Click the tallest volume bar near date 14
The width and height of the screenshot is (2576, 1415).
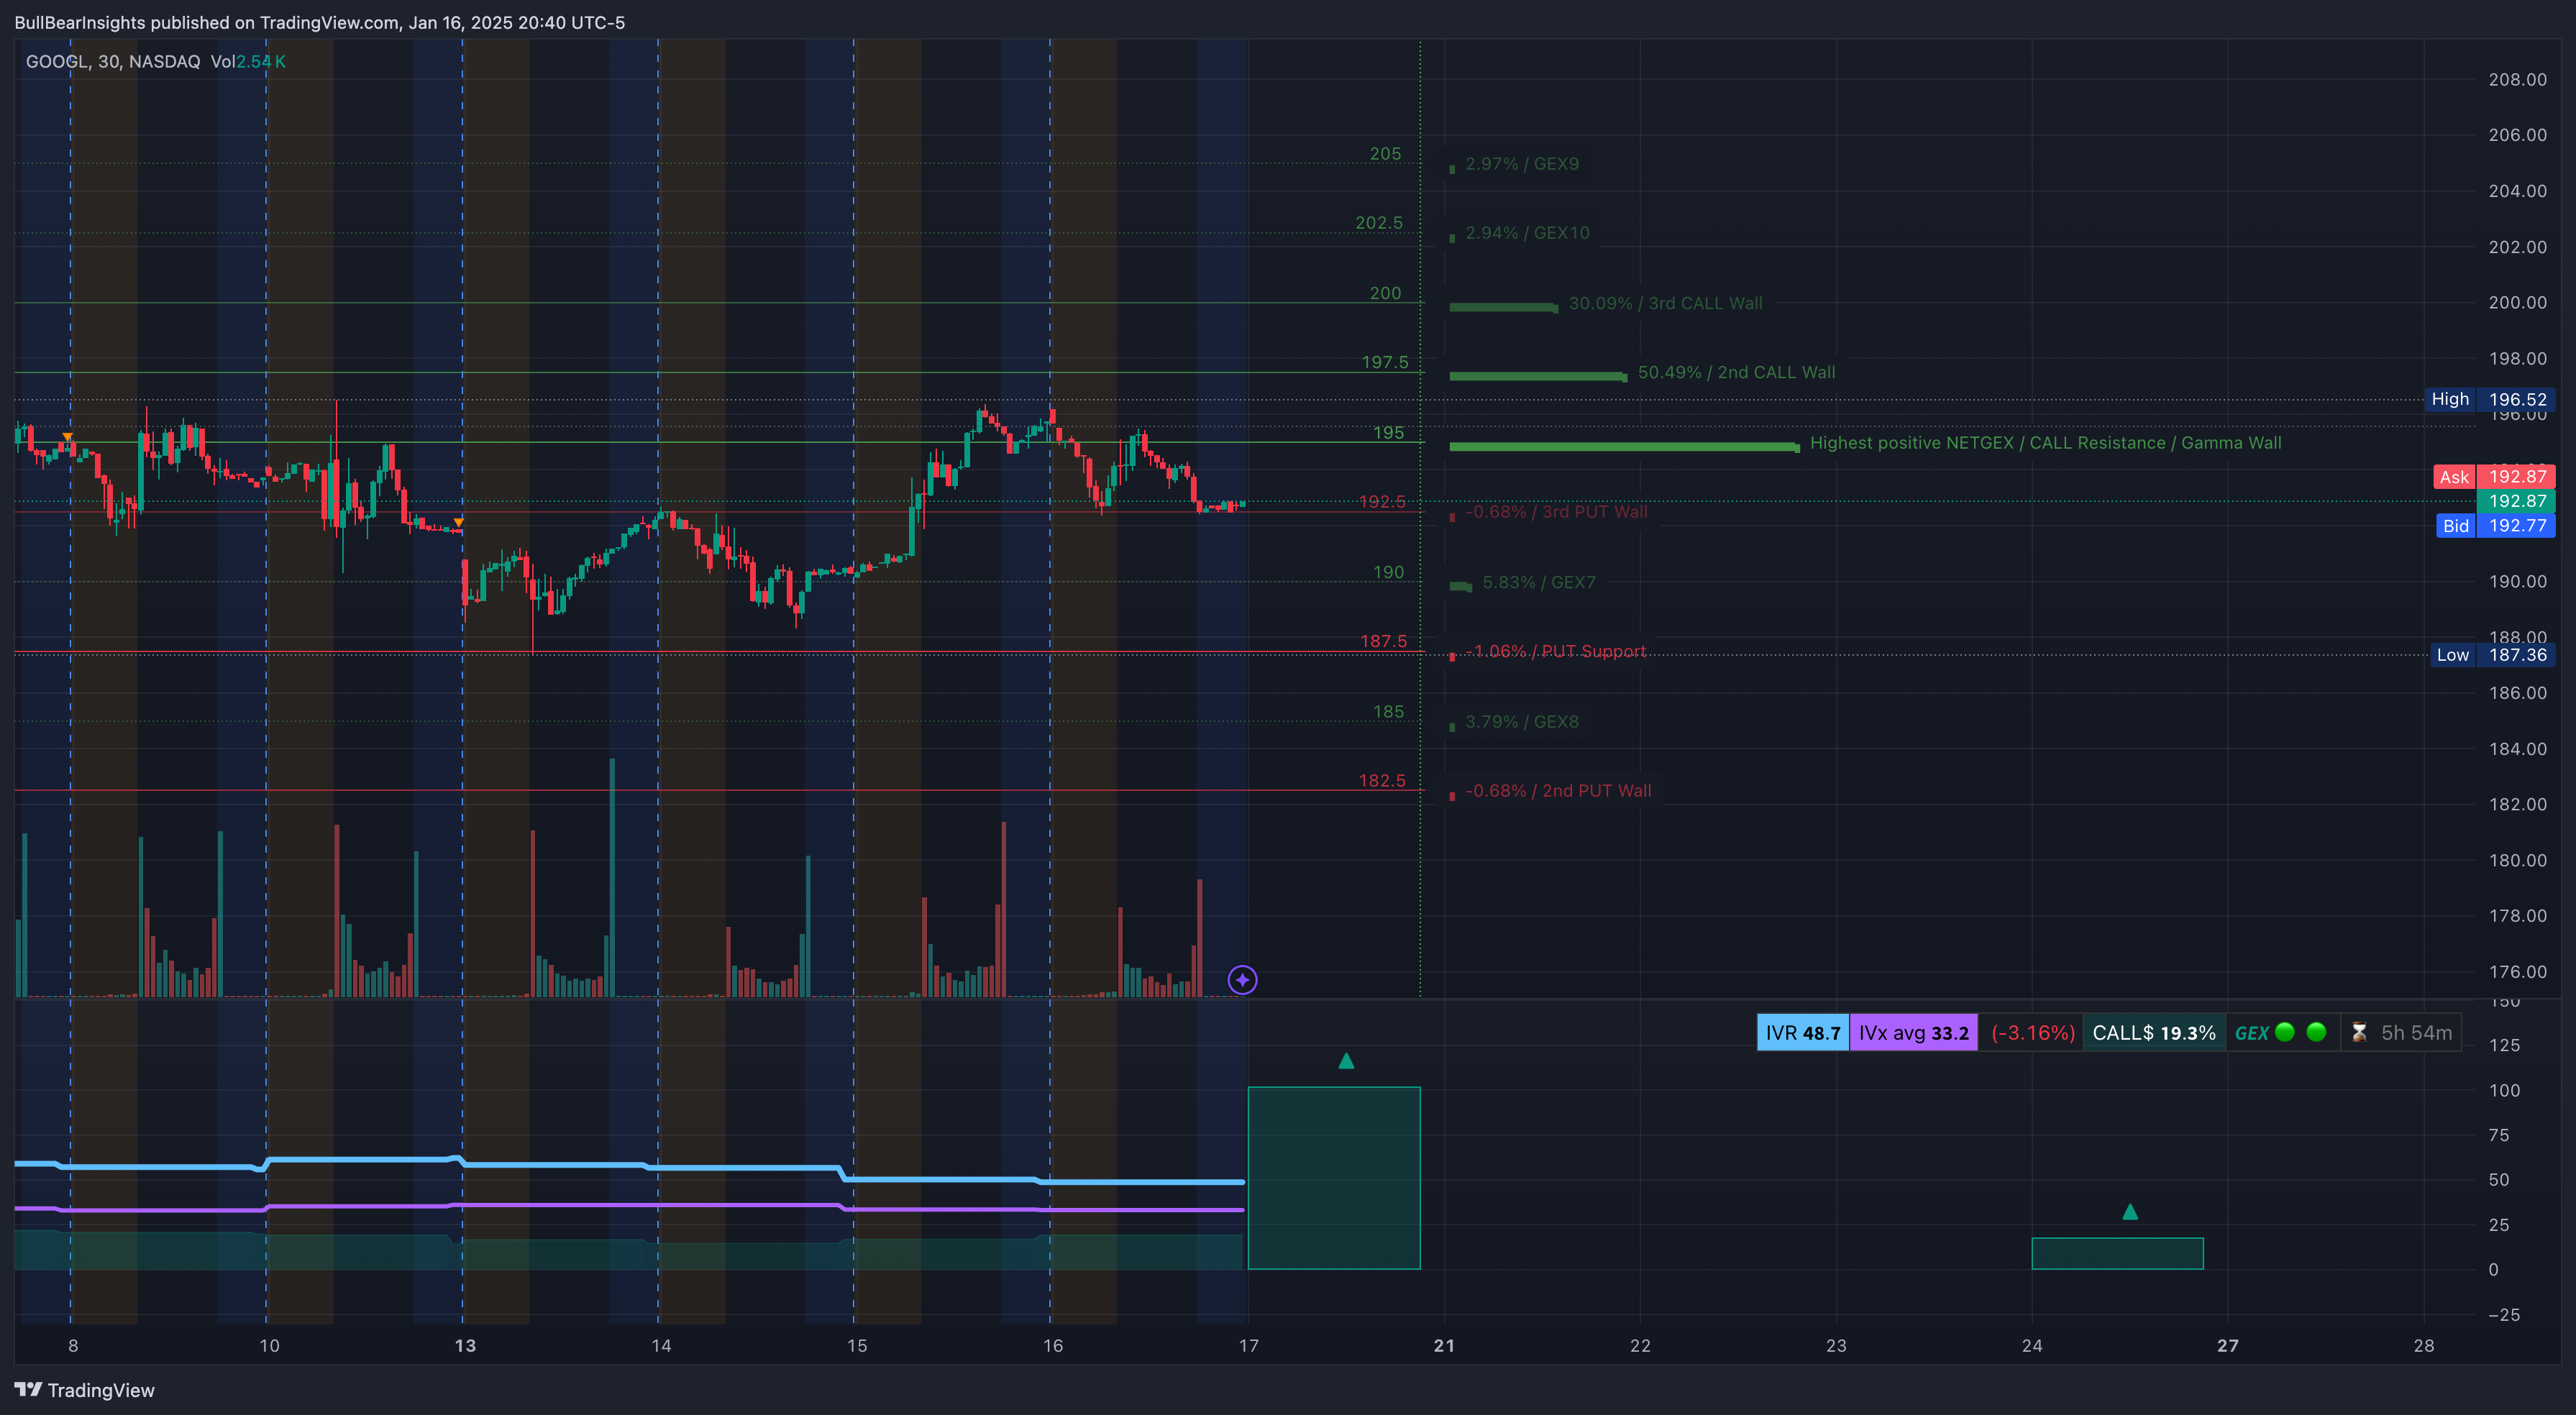point(612,878)
